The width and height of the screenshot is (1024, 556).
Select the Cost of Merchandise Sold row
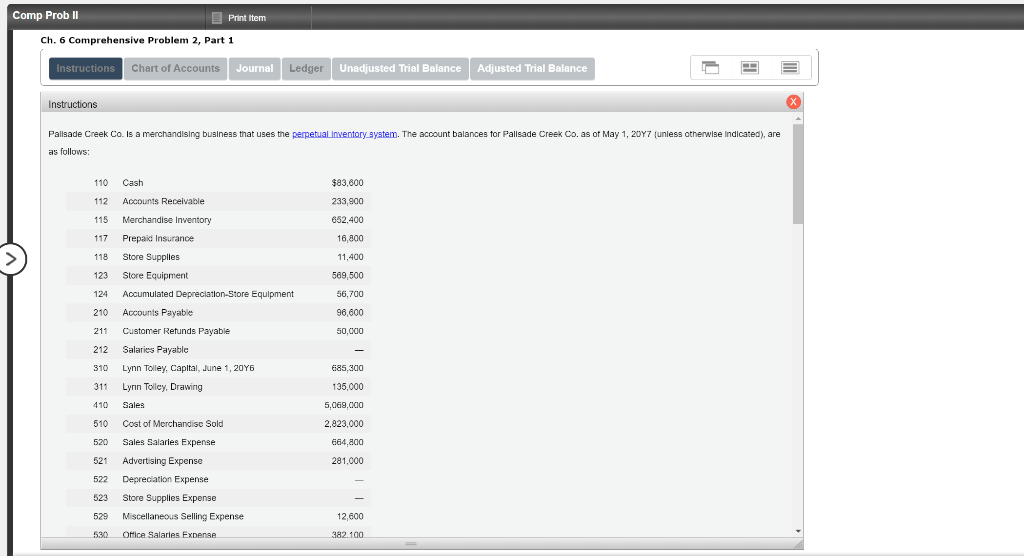[218, 423]
